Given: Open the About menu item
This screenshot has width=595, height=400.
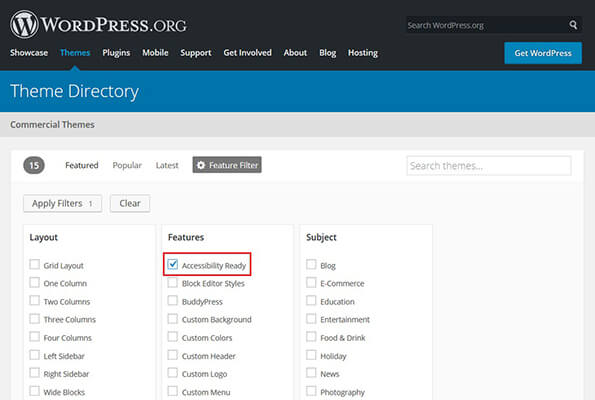Looking at the screenshot, I should tap(295, 53).
